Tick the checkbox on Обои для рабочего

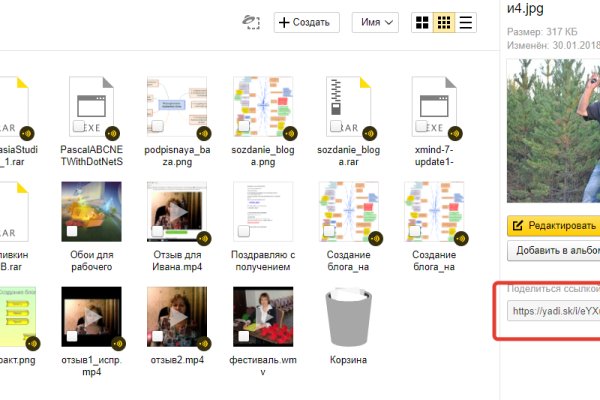[x=73, y=231]
